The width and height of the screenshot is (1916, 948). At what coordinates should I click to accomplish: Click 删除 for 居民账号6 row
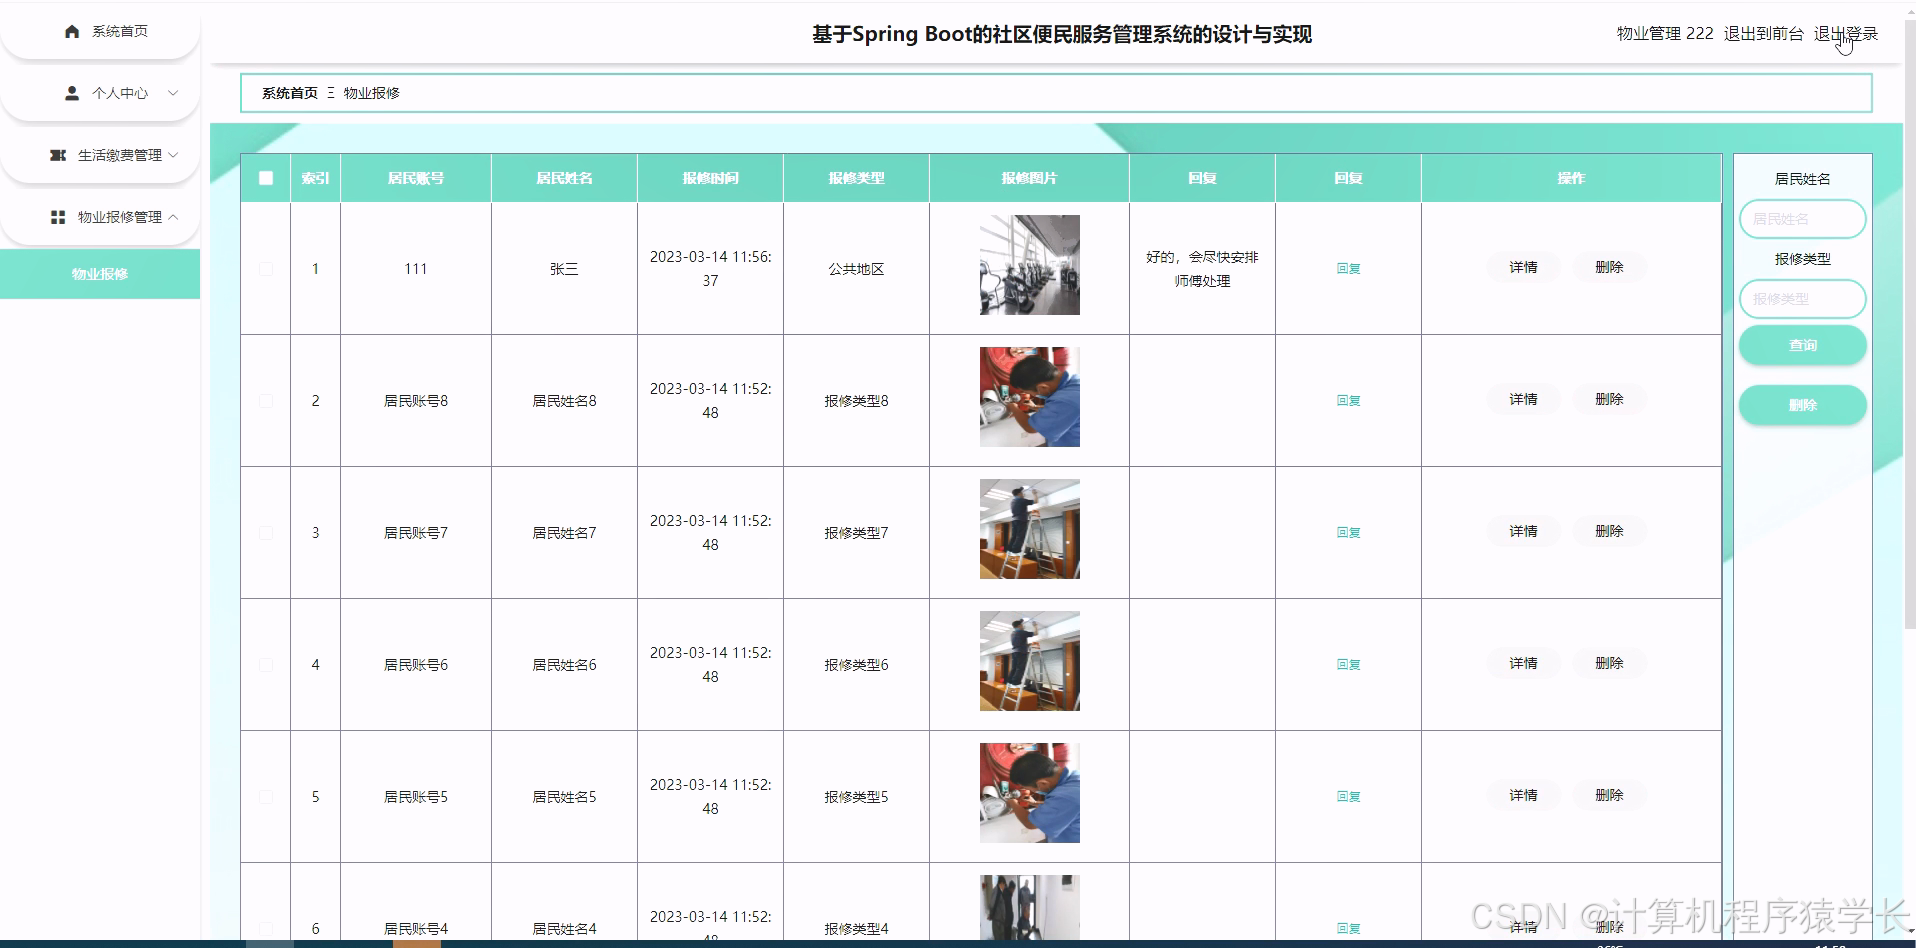pyautogui.click(x=1609, y=663)
